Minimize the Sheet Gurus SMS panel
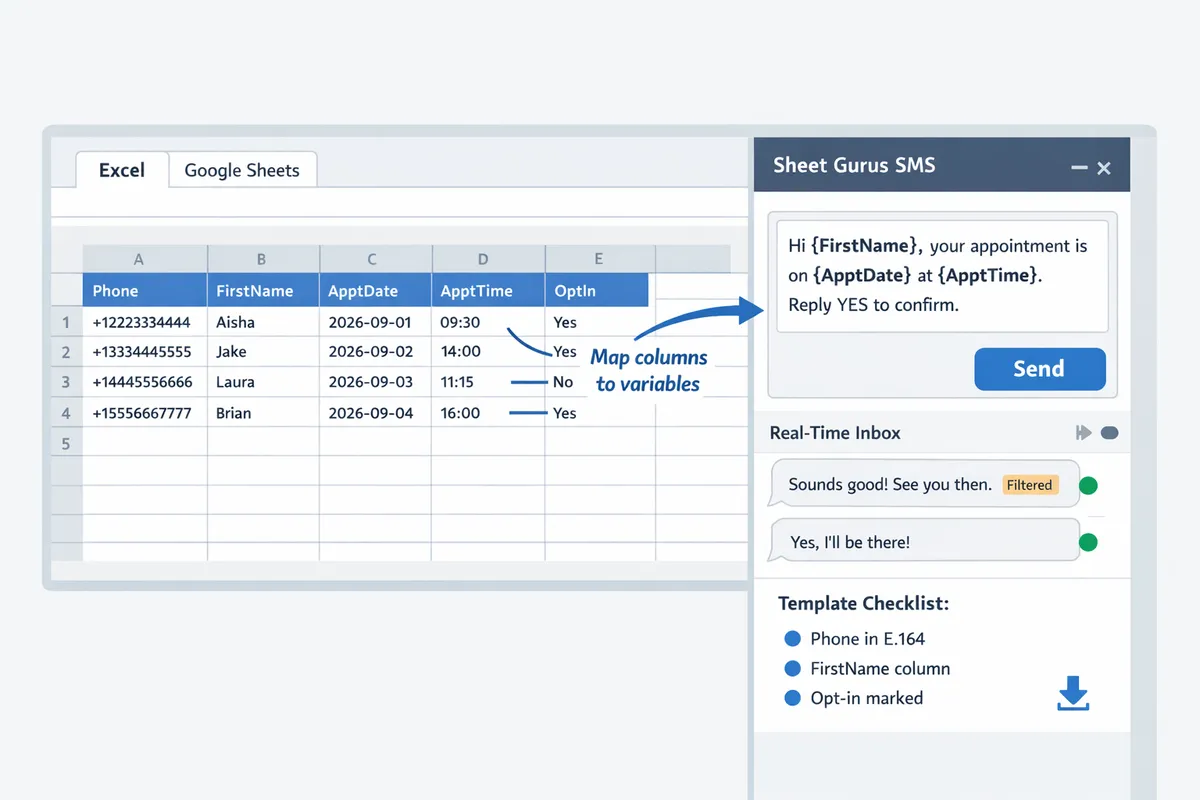The image size is (1200, 800). pyautogui.click(x=1079, y=168)
